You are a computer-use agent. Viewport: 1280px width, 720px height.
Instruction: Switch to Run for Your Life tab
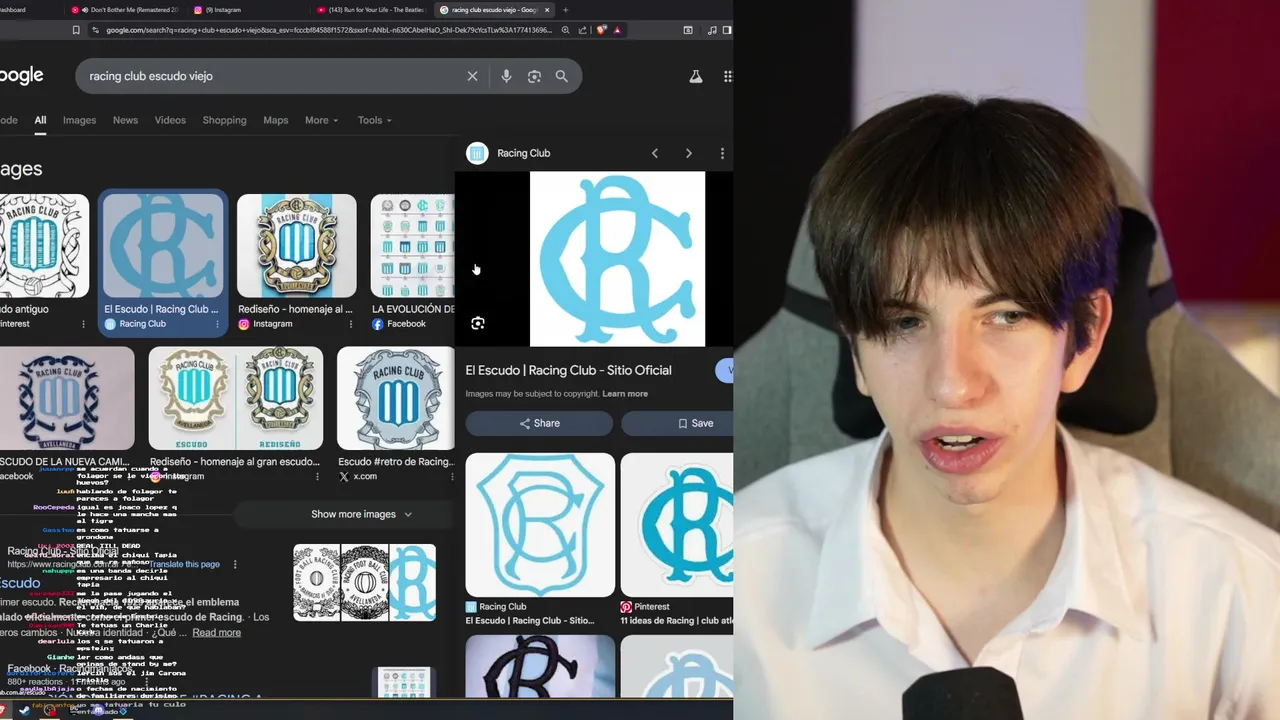369,10
